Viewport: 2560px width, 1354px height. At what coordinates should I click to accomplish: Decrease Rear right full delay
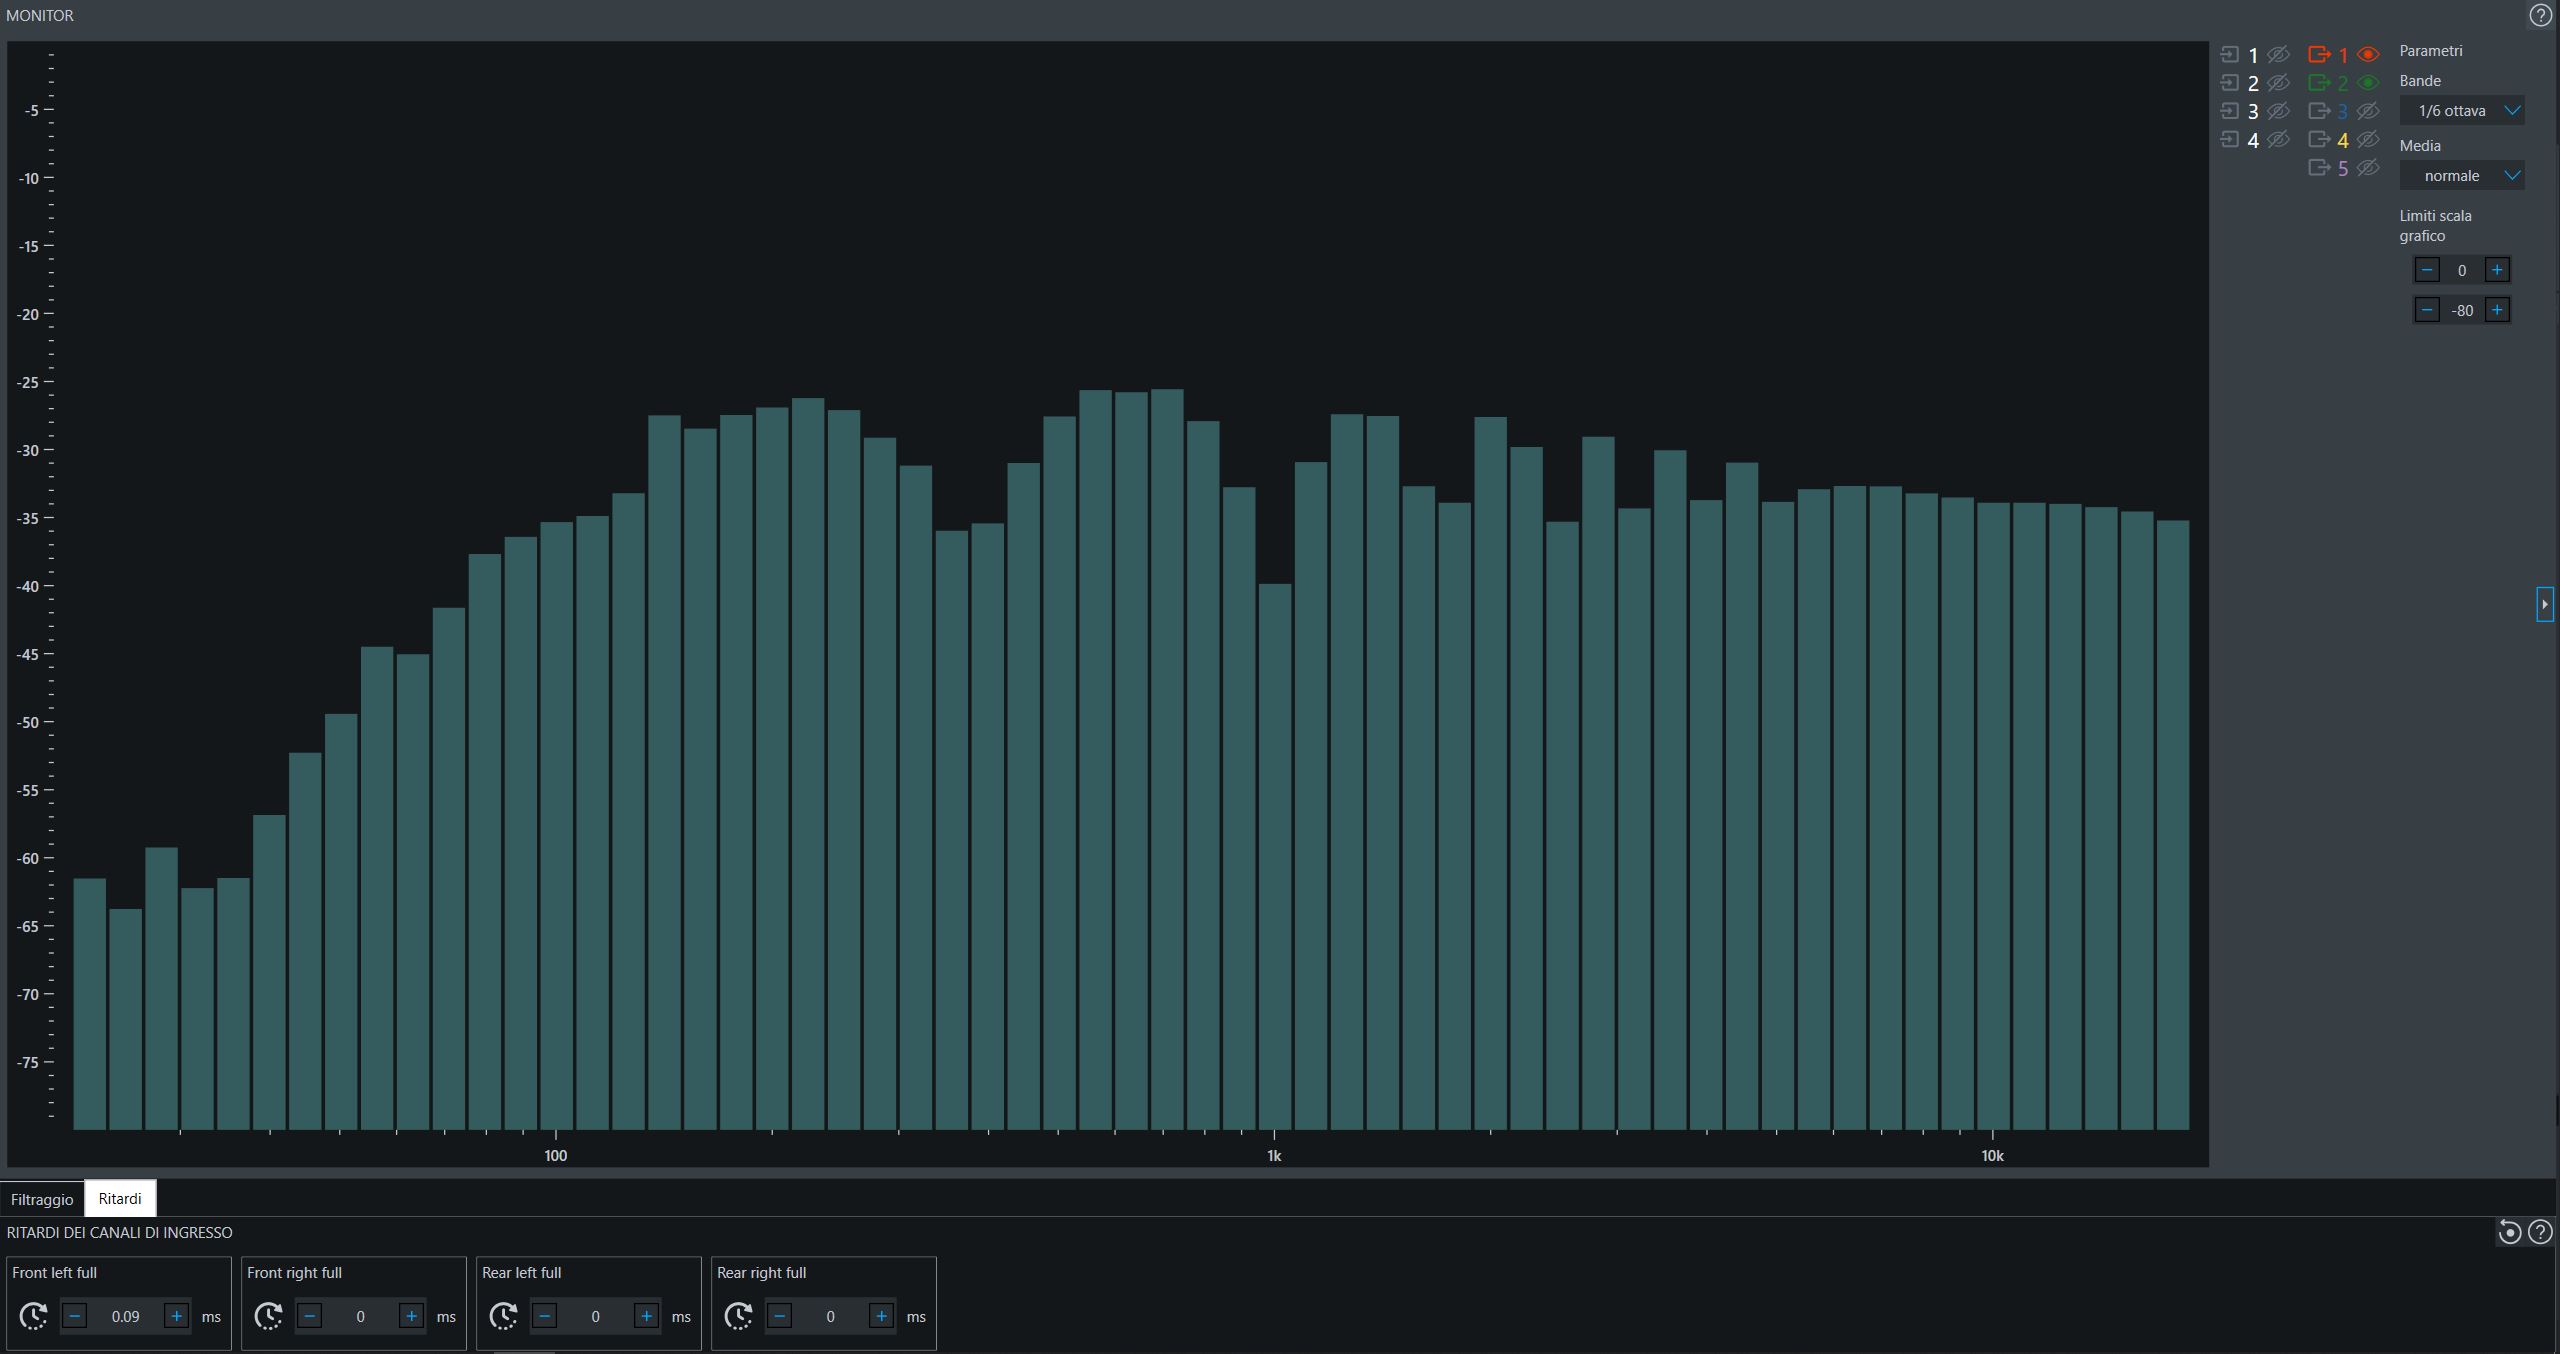pyautogui.click(x=780, y=1316)
